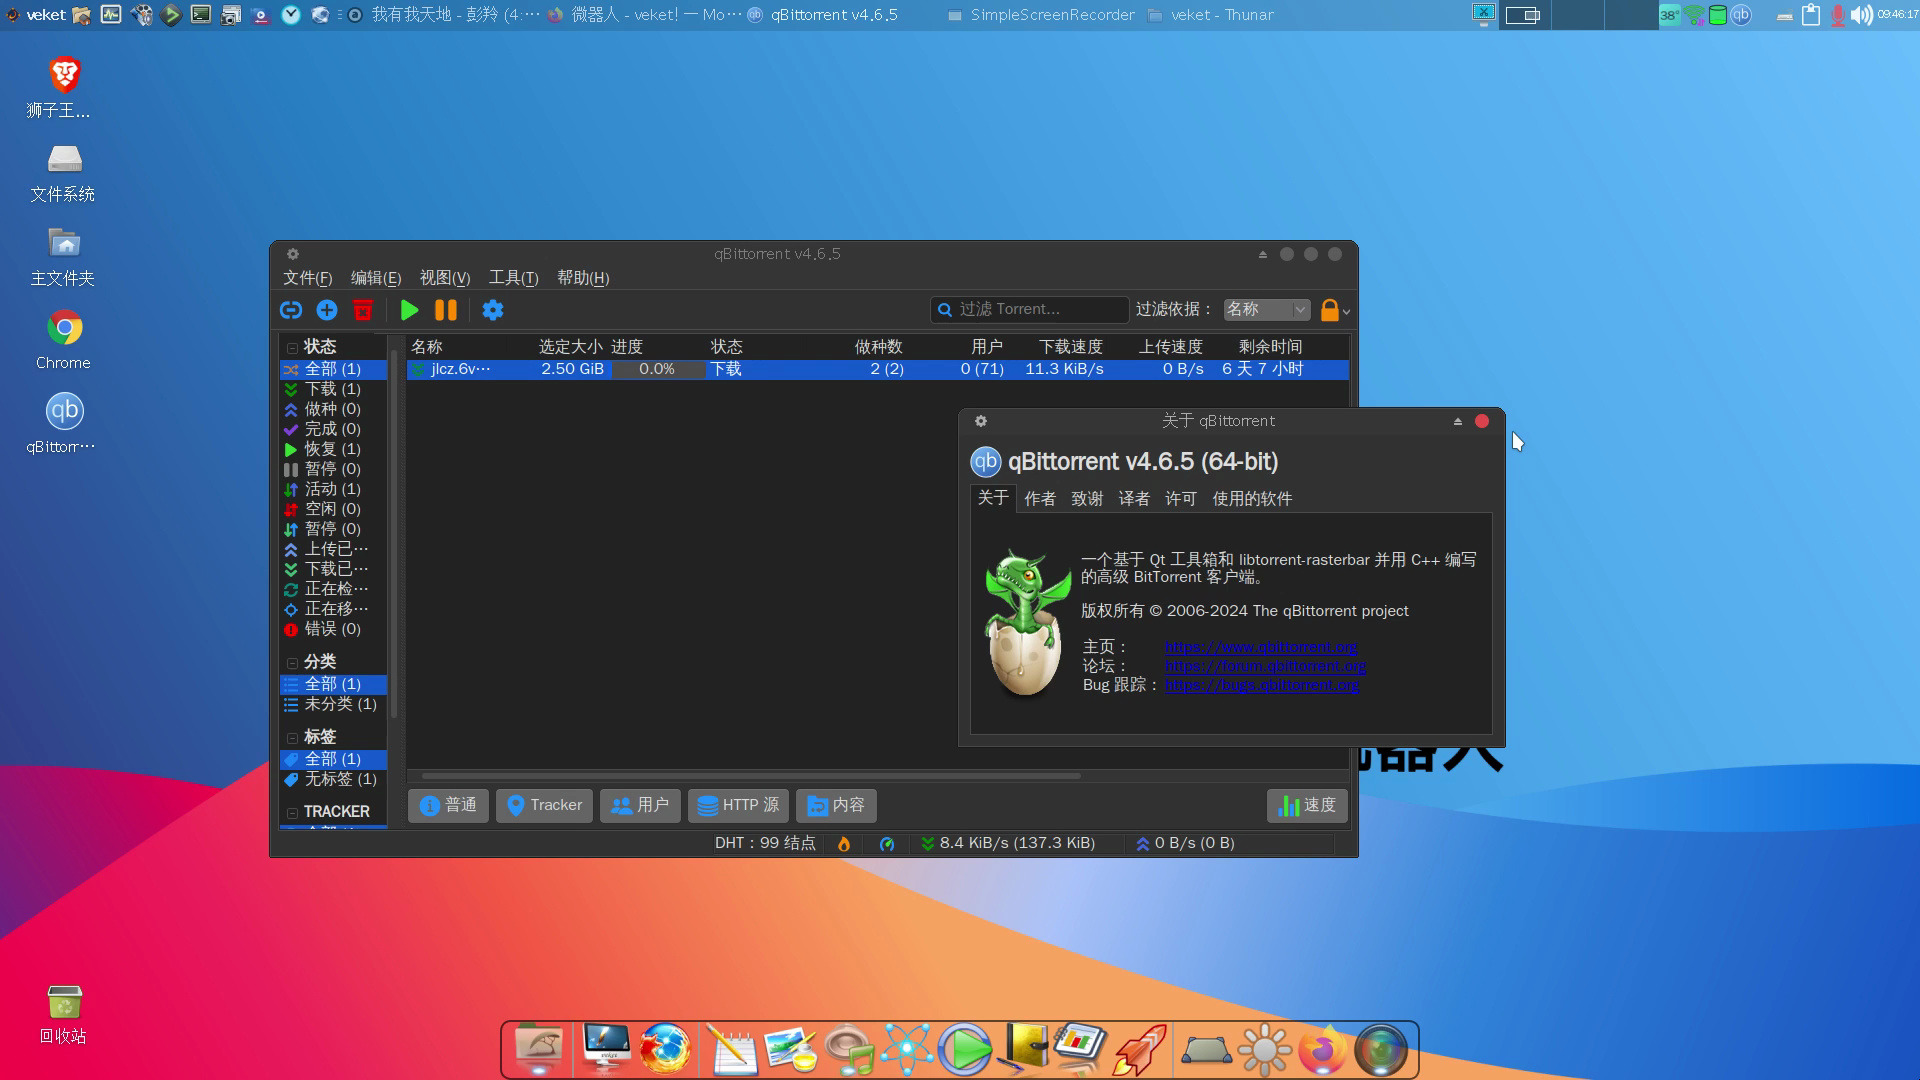
Task: Click the red delete torrent icon
Action: (x=363, y=310)
